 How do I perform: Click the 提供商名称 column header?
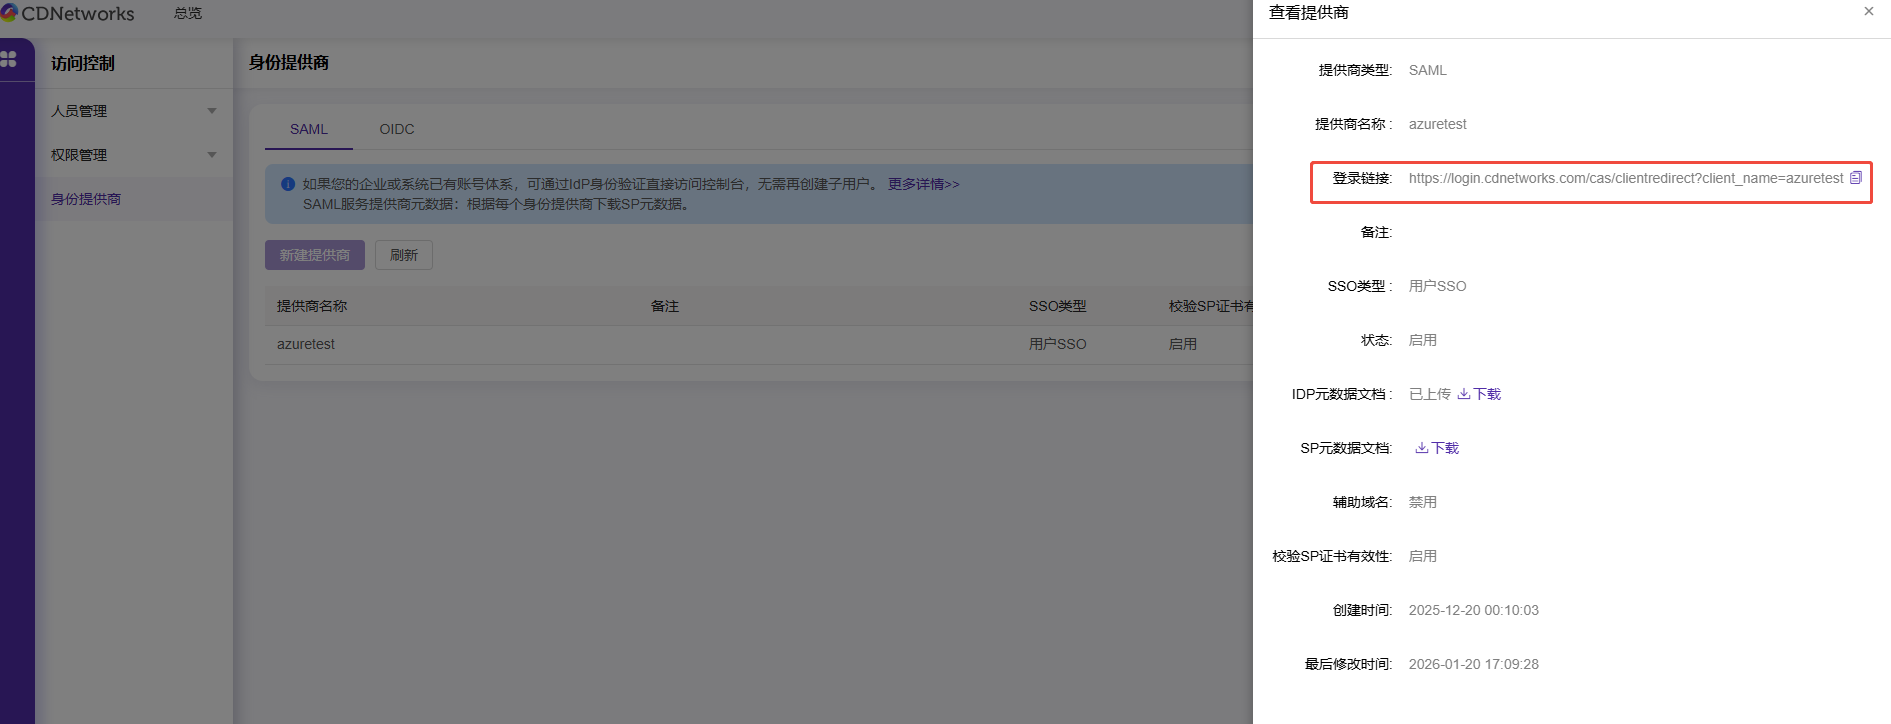[312, 306]
